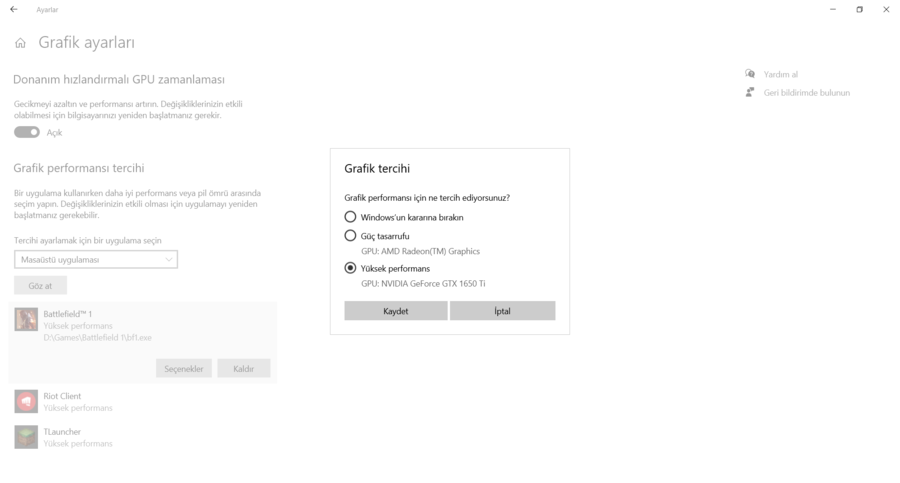The height and width of the screenshot is (483, 900).
Task: Open the Yardım al link
Action: pos(781,74)
